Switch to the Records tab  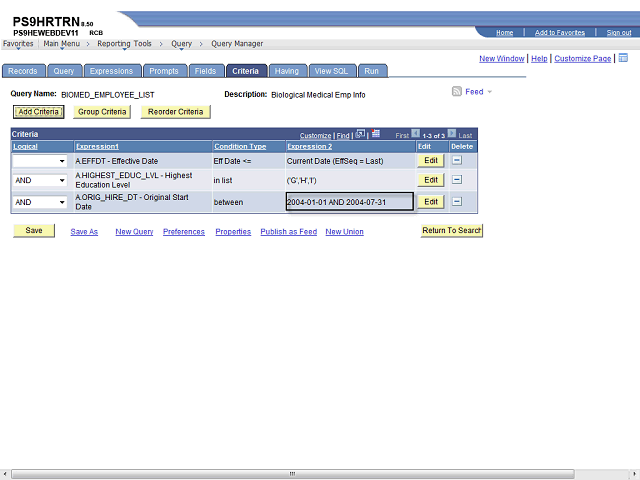pyautogui.click(x=23, y=71)
